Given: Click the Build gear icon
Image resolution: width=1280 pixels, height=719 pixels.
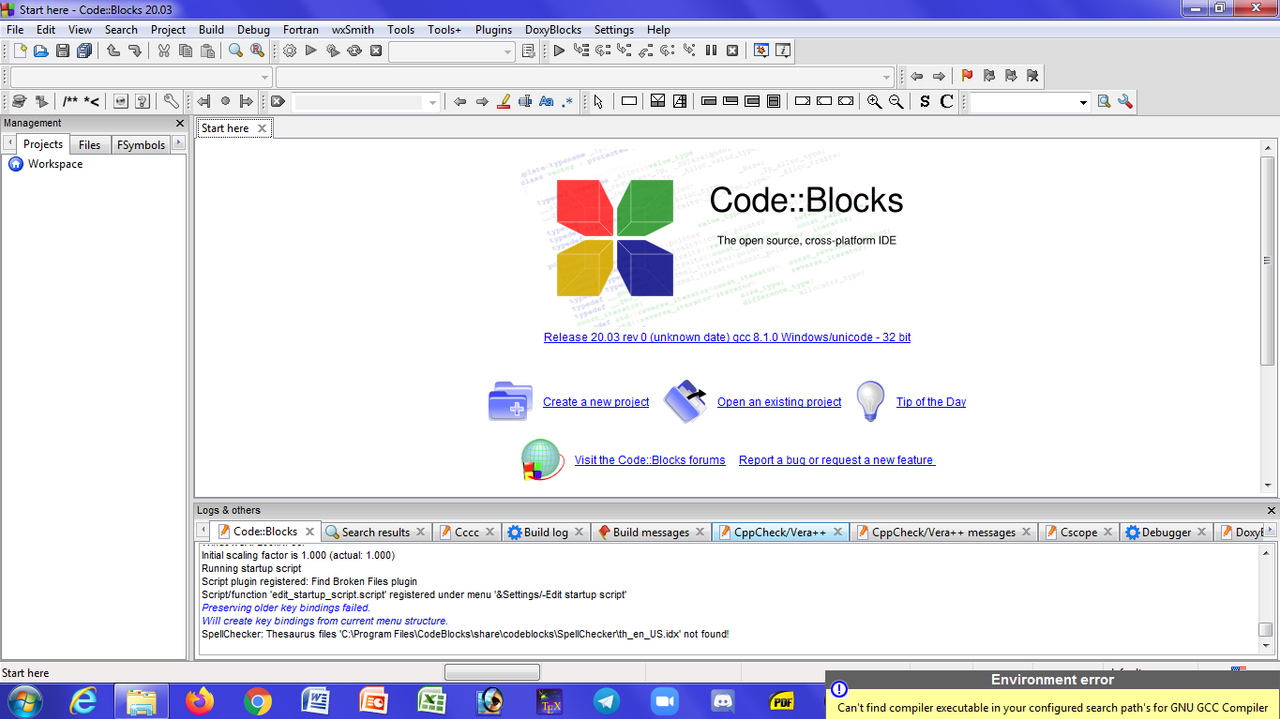Looking at the screenshot, I should (290, 50).
